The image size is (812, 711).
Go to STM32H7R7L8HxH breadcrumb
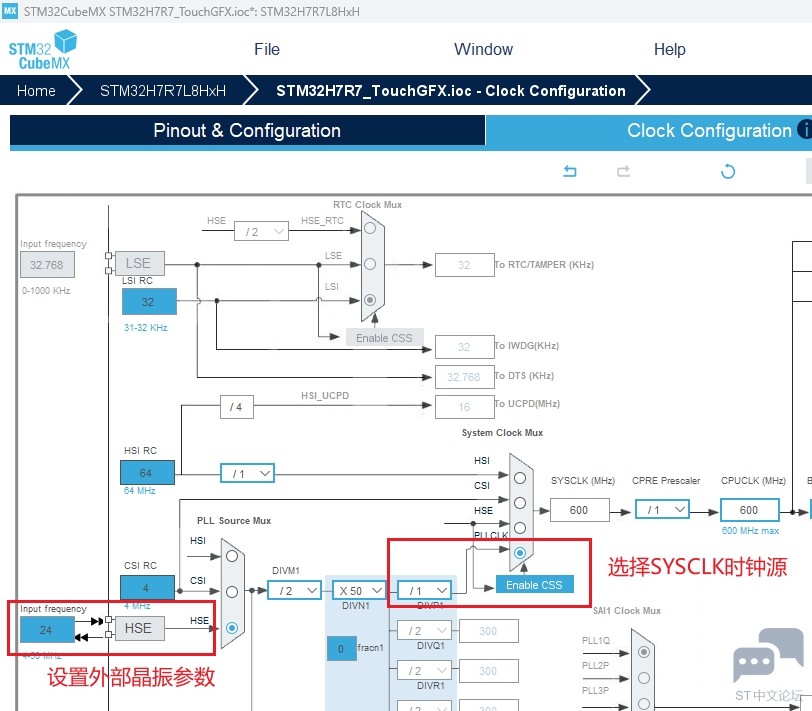coord(163,91)
